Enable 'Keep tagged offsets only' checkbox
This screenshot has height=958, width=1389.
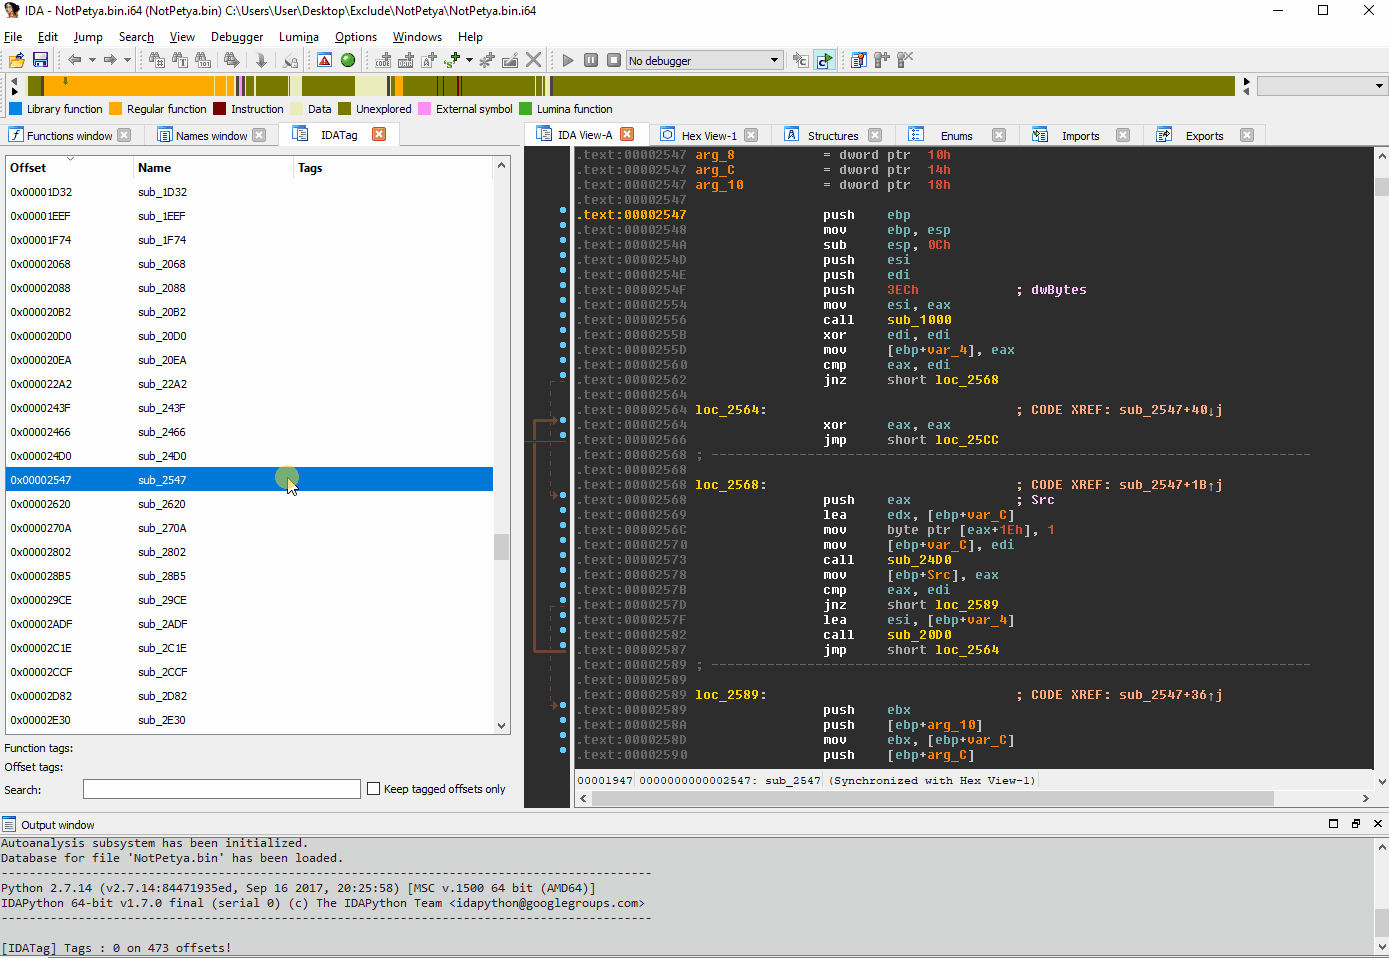tap(374, 789)
